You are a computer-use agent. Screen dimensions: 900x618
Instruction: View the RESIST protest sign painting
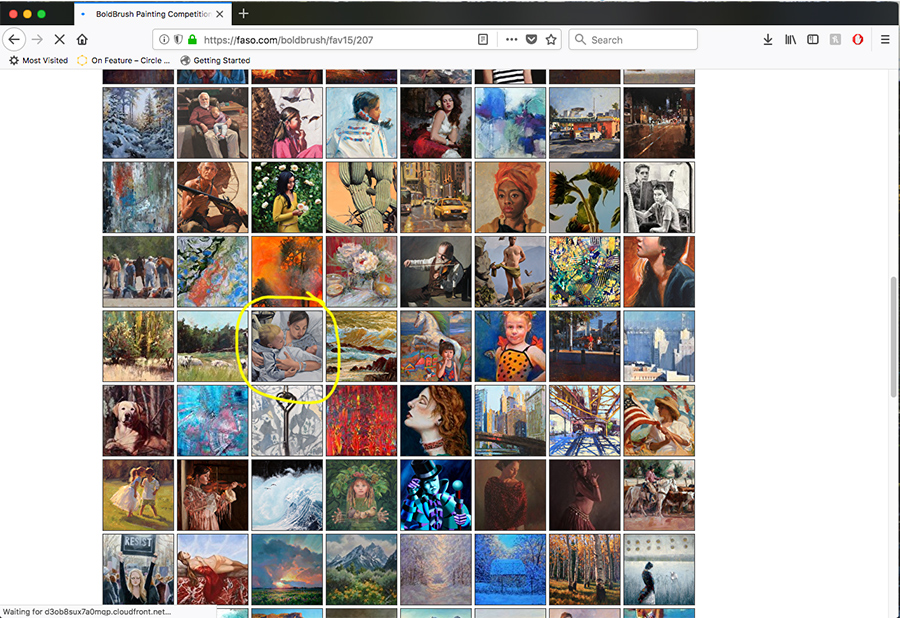pos(138,569)
